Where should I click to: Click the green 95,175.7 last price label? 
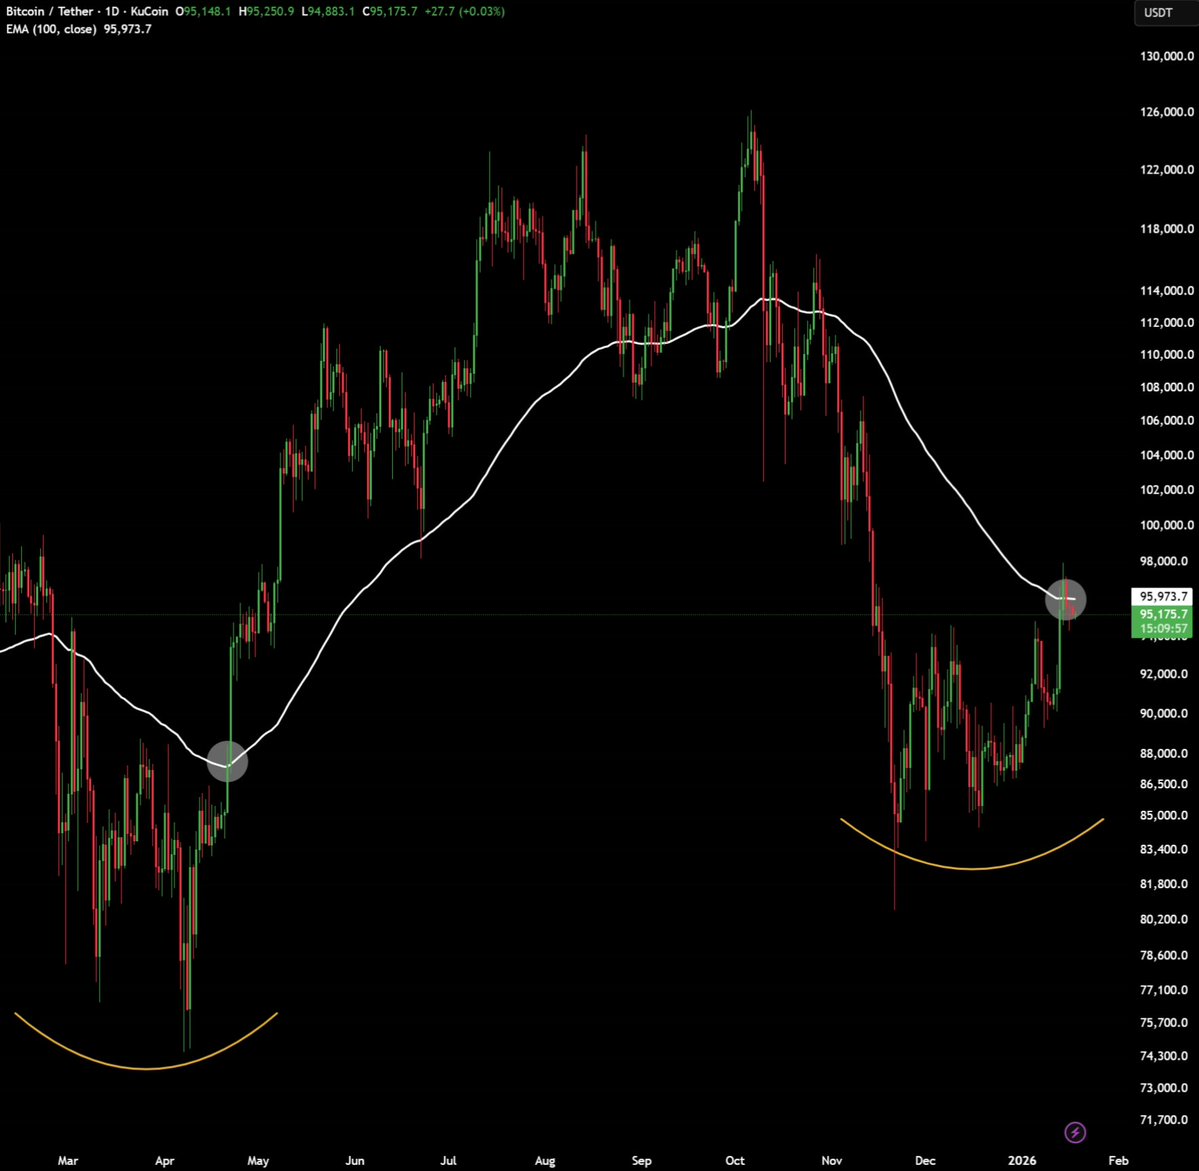1162,614
